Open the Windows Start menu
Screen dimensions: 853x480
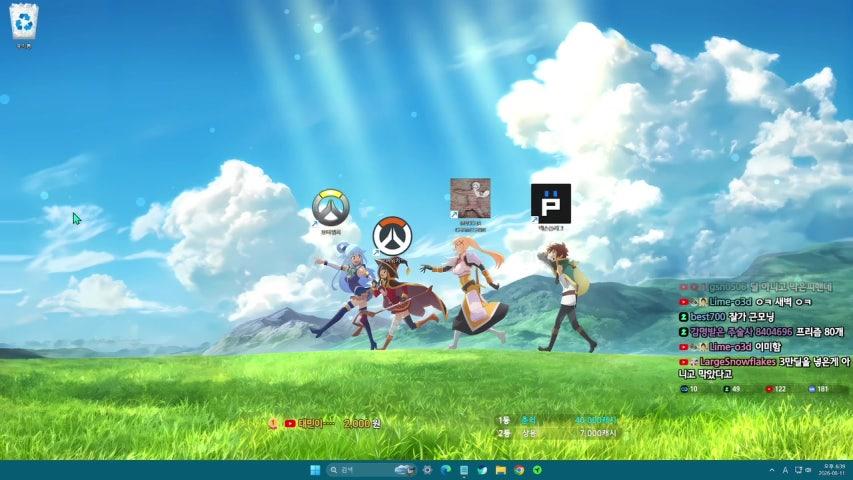click(x=315, y=470)
